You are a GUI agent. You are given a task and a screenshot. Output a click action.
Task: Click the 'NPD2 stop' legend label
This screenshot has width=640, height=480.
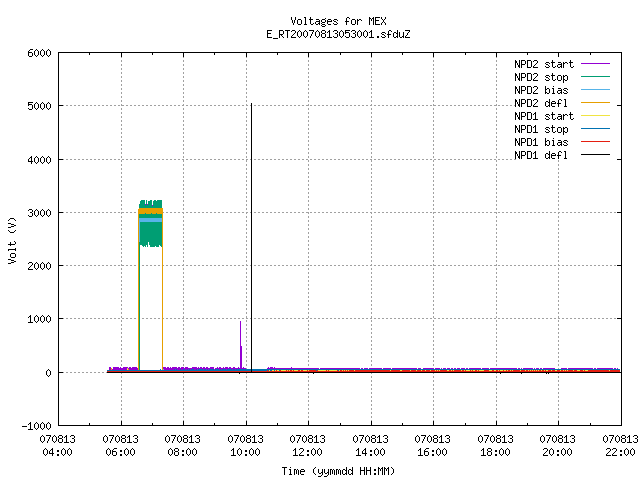(x=541, y=77)
